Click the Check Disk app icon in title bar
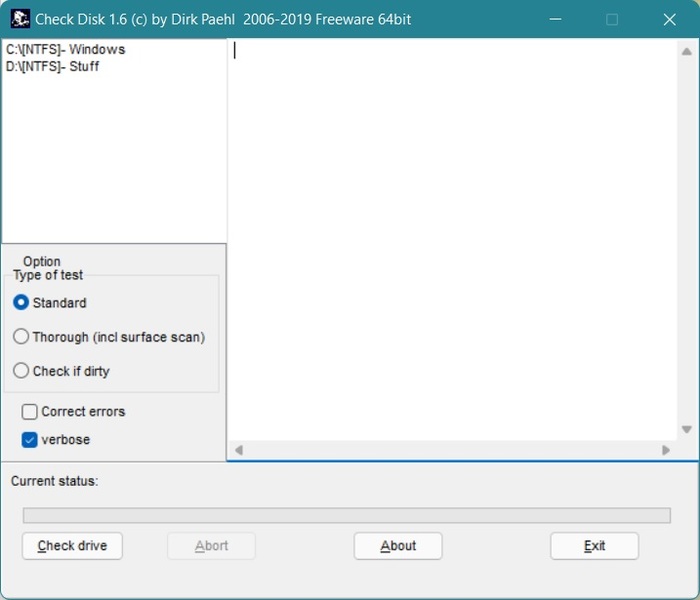 click(19, 20)
